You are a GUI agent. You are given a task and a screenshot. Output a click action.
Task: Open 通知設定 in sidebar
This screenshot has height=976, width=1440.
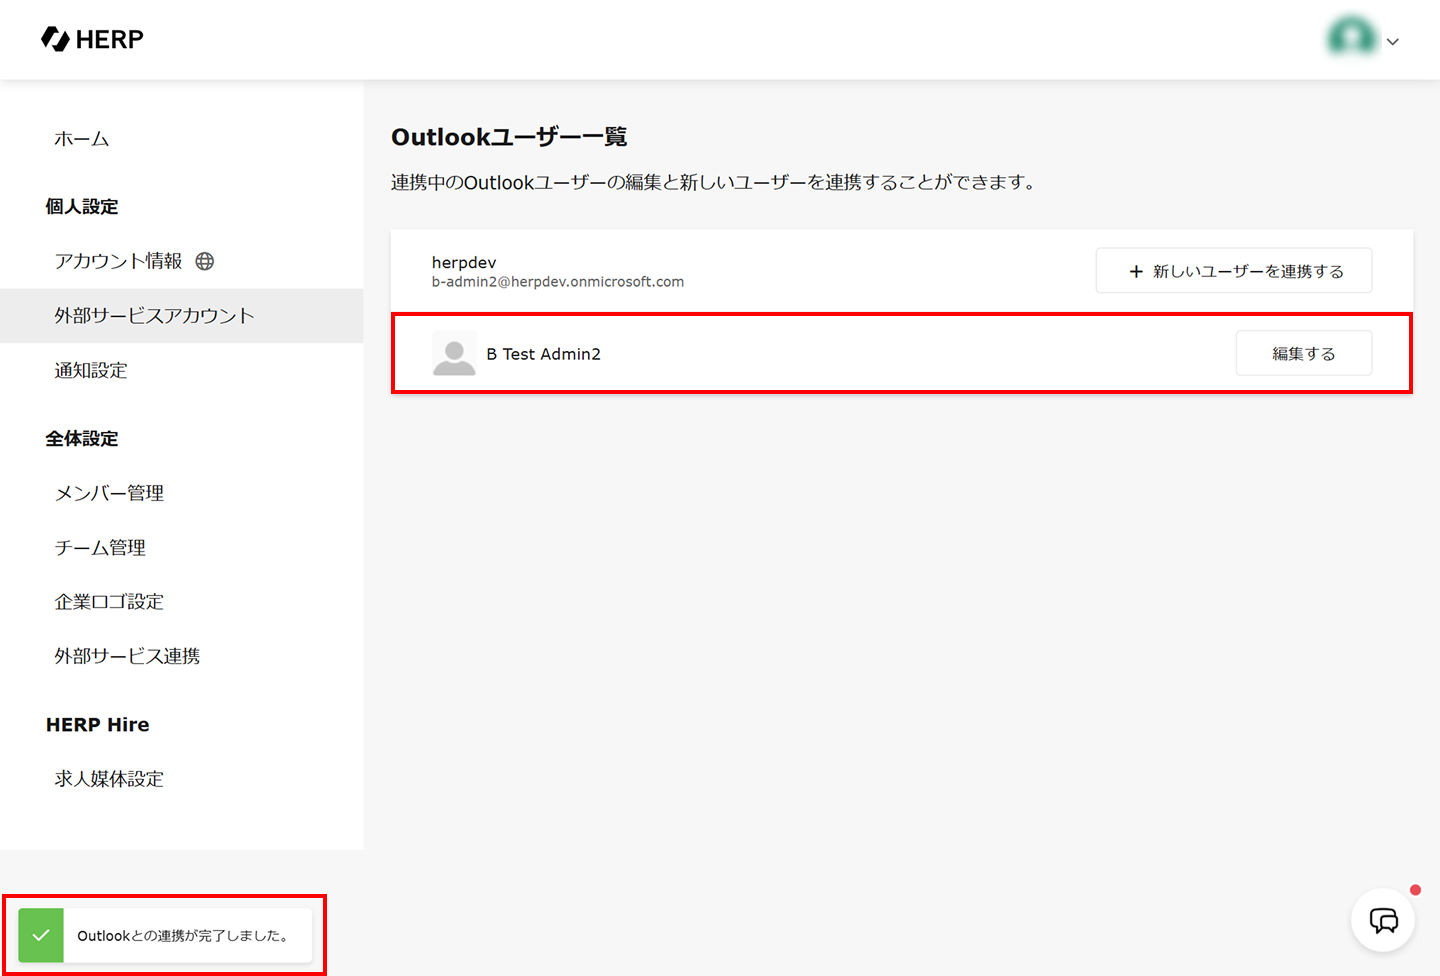pyautogui.click(x=91, y=370)
